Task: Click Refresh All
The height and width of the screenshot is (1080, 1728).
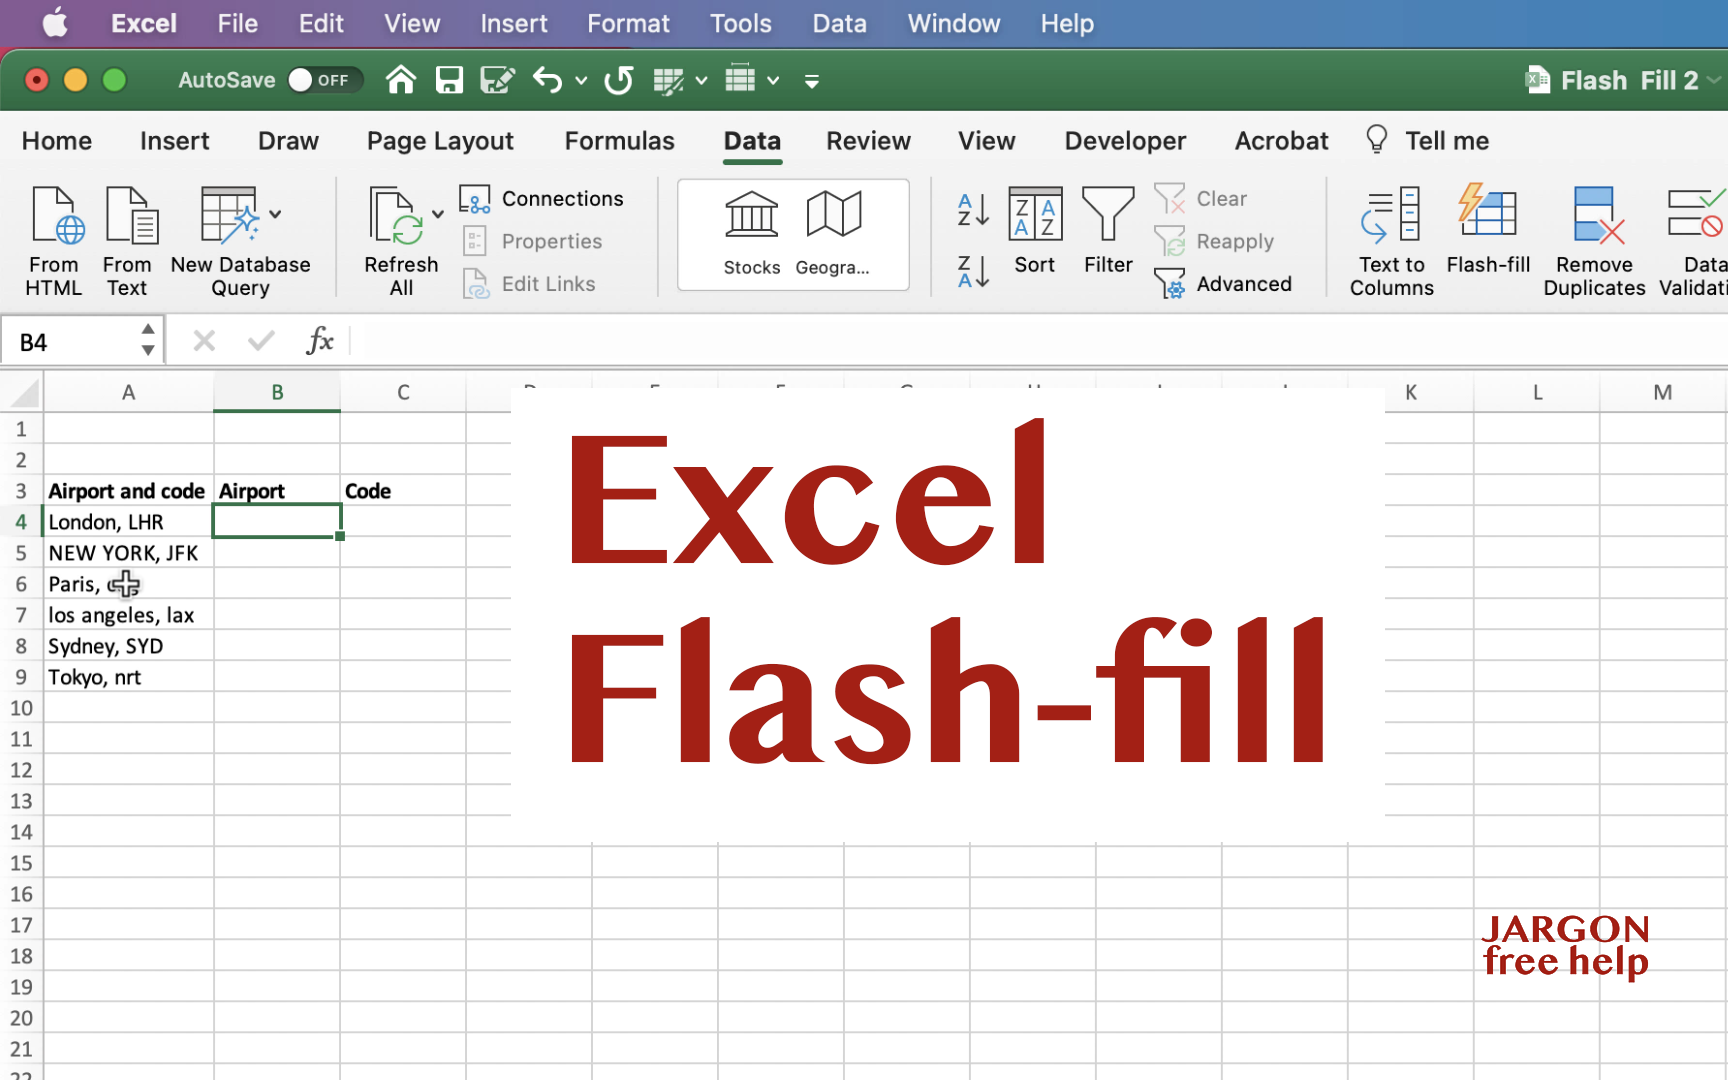Action: [x=400, y=240]
